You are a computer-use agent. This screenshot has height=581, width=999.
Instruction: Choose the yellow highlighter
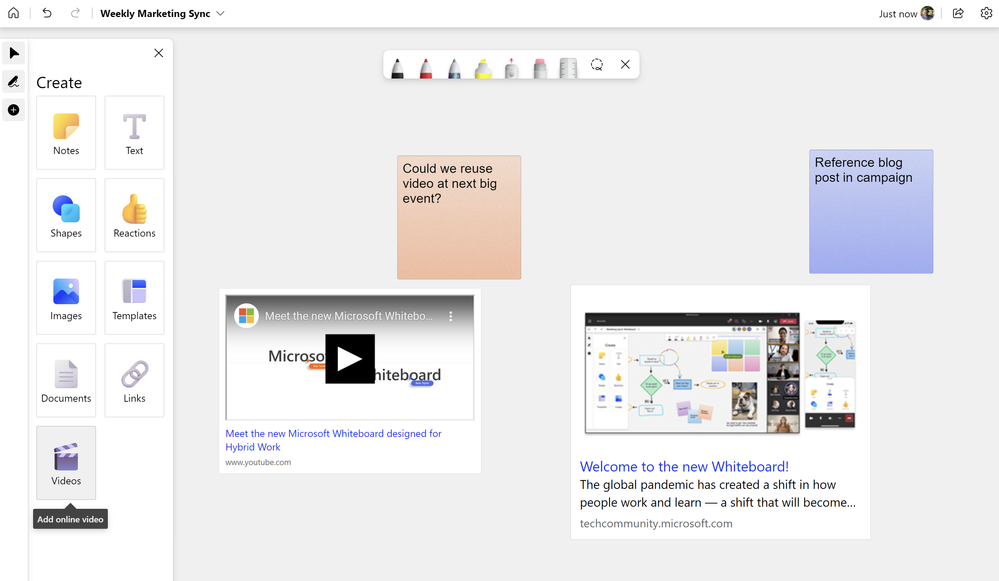coord(481,66)
